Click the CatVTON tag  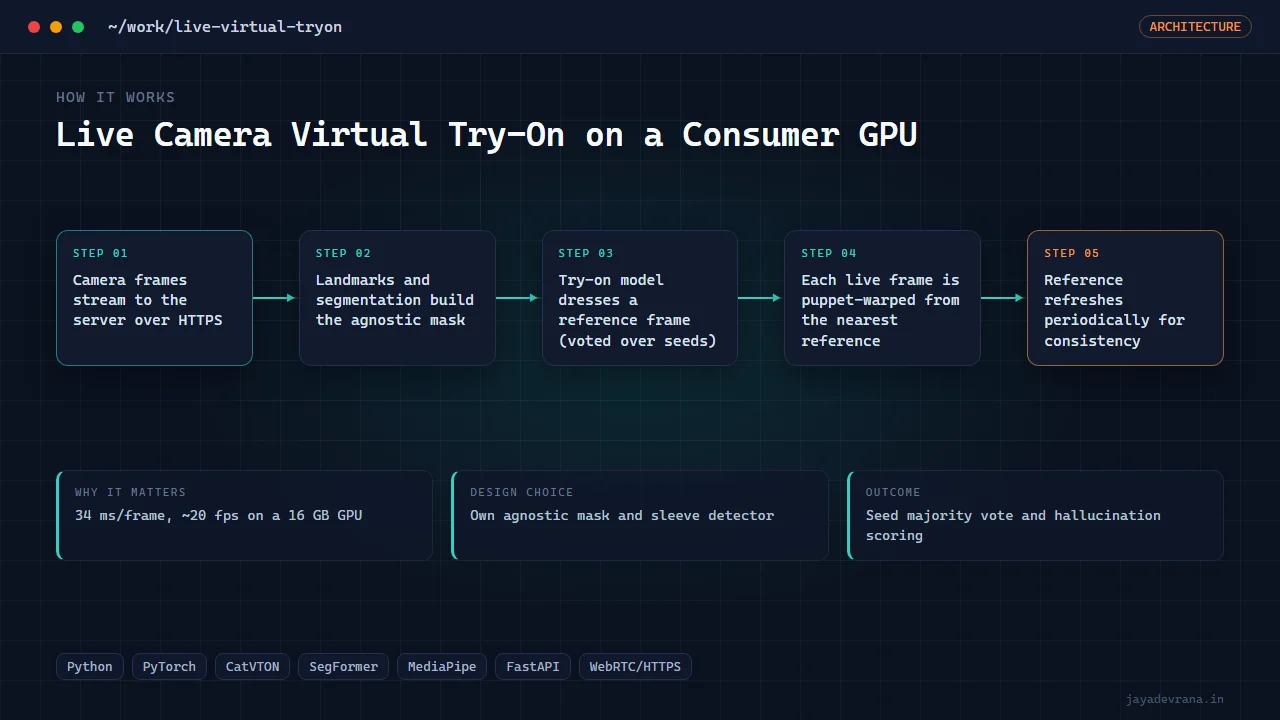click(253, 667)
